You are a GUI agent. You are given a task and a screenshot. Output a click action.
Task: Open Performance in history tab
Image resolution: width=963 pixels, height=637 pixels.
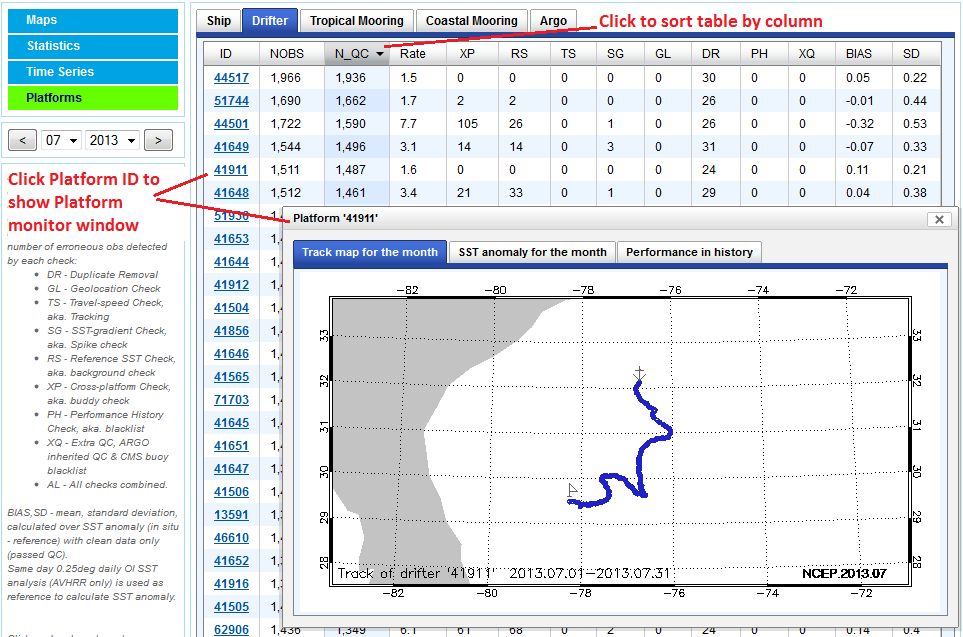tap(689, 252)
